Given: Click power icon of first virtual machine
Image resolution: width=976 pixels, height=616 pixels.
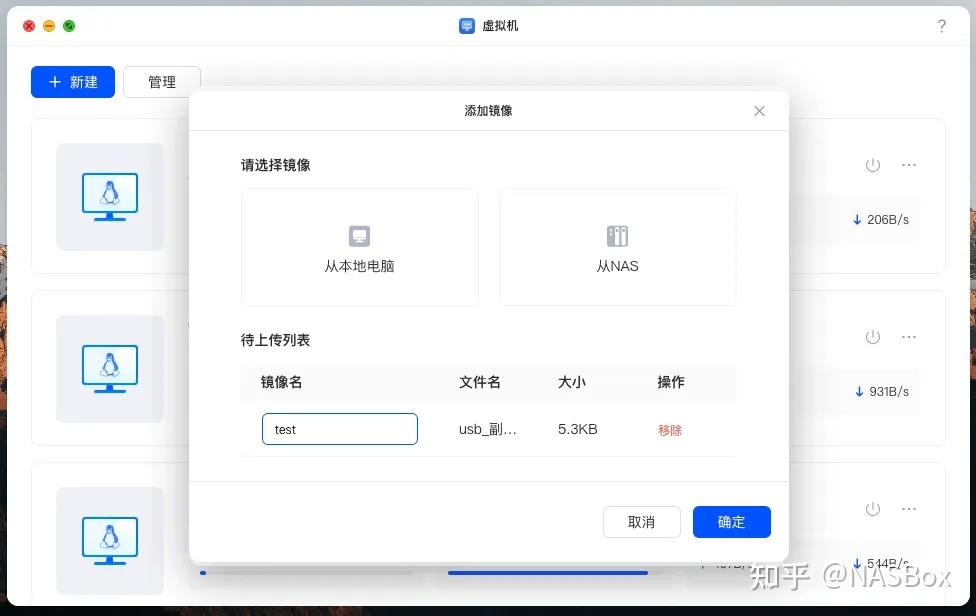Looking at the screenshot, I should coord(873,165).
